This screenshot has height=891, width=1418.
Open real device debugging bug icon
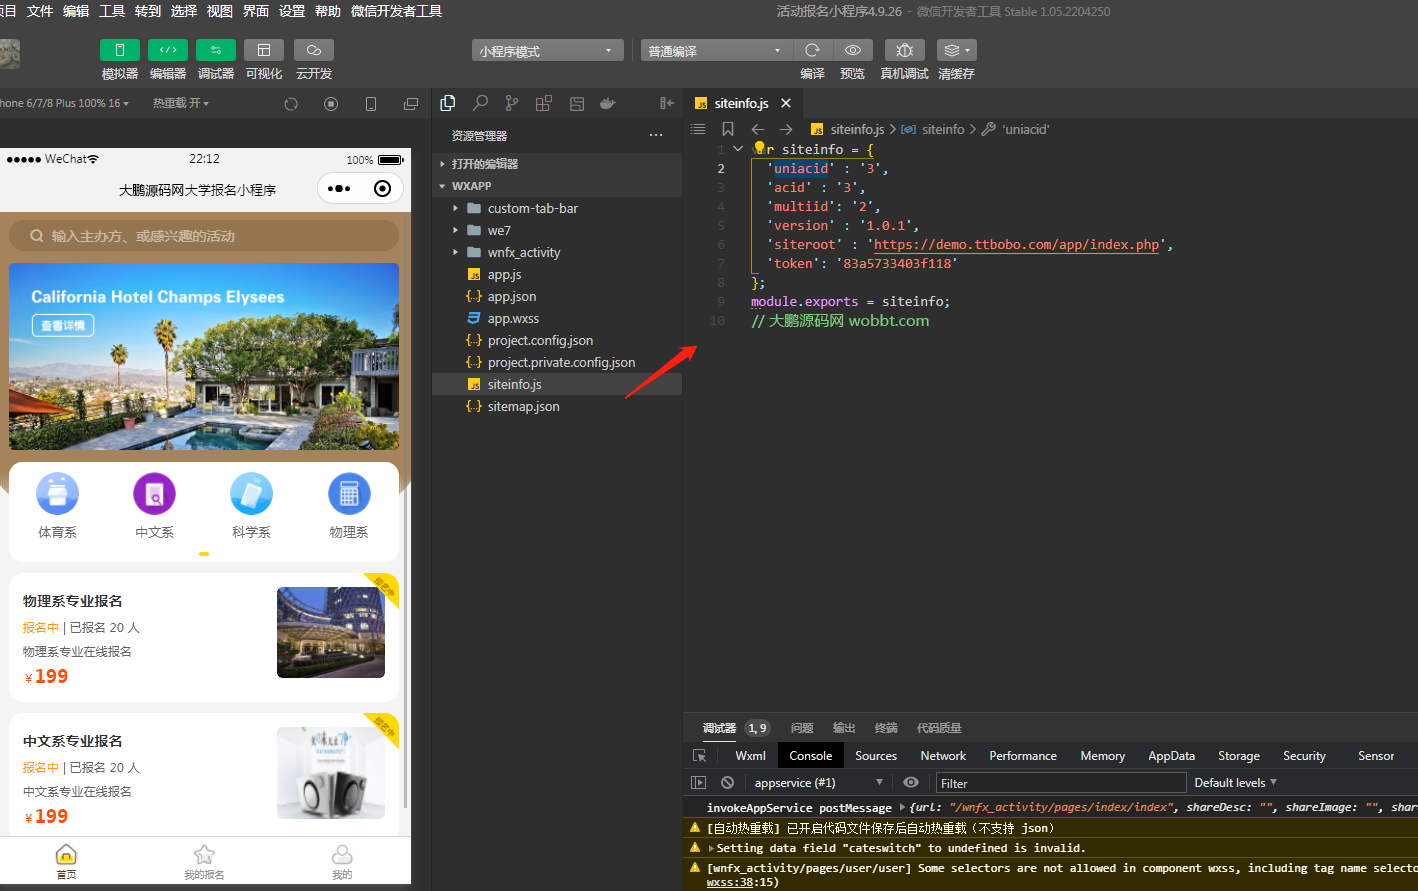(x=904, y=50)
